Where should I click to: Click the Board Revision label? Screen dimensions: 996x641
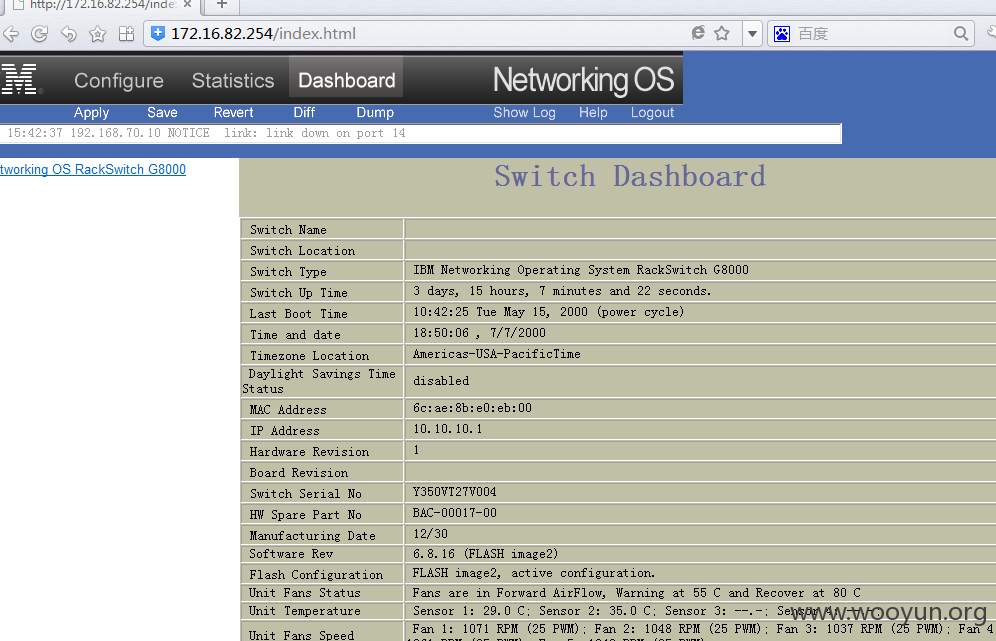[x=299, y=473]
